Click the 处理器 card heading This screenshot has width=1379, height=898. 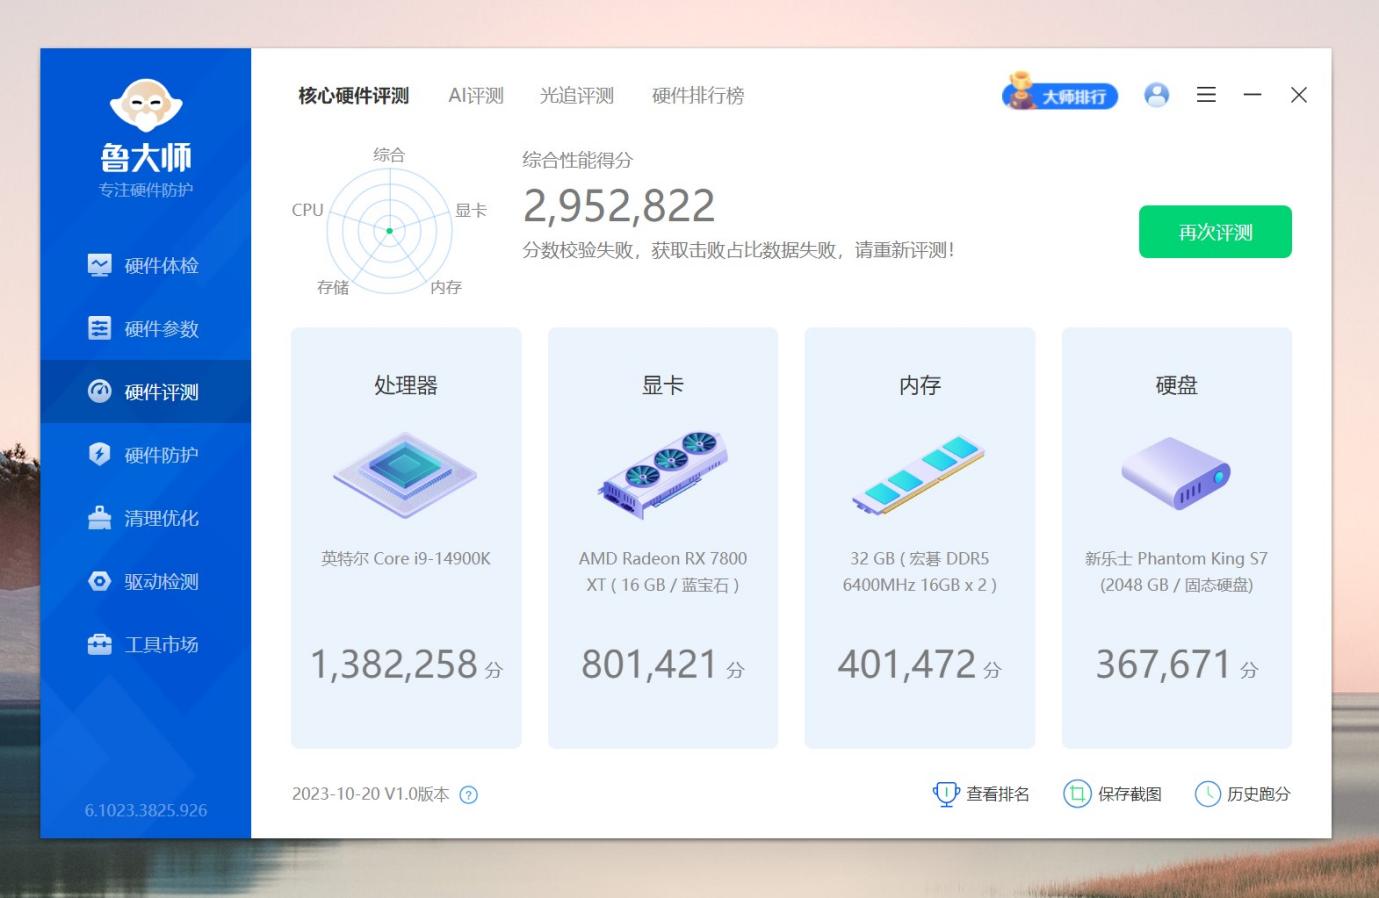pos(406,385)
